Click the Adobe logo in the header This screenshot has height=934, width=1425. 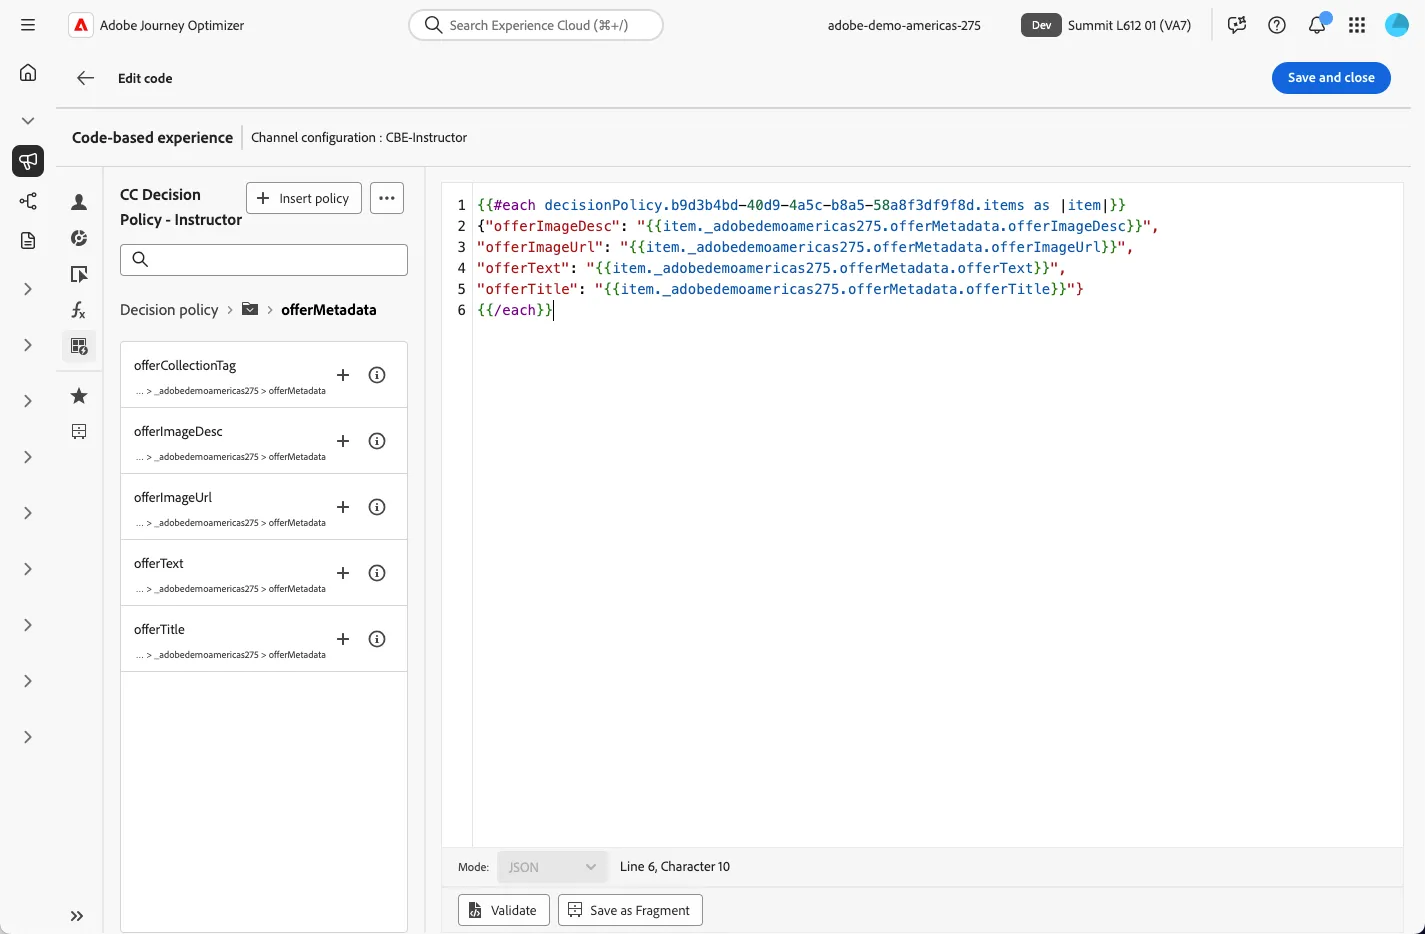pos(80,25)
